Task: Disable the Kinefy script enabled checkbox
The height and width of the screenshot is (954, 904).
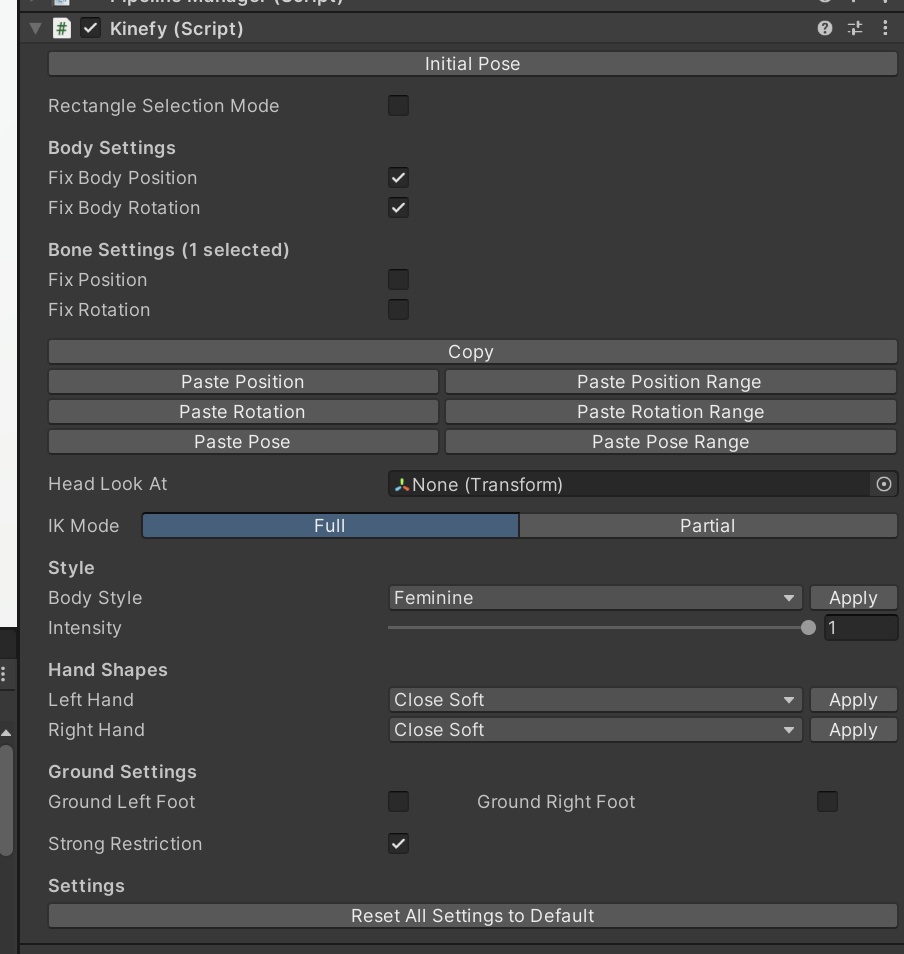Action: (x=91, y=28)
